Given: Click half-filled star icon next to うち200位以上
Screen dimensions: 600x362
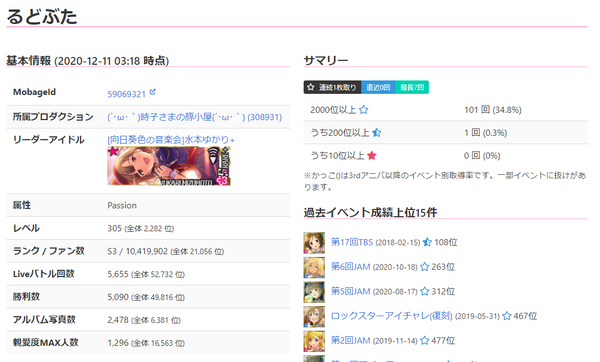Looking at the screenshot, I should (377, 133).
